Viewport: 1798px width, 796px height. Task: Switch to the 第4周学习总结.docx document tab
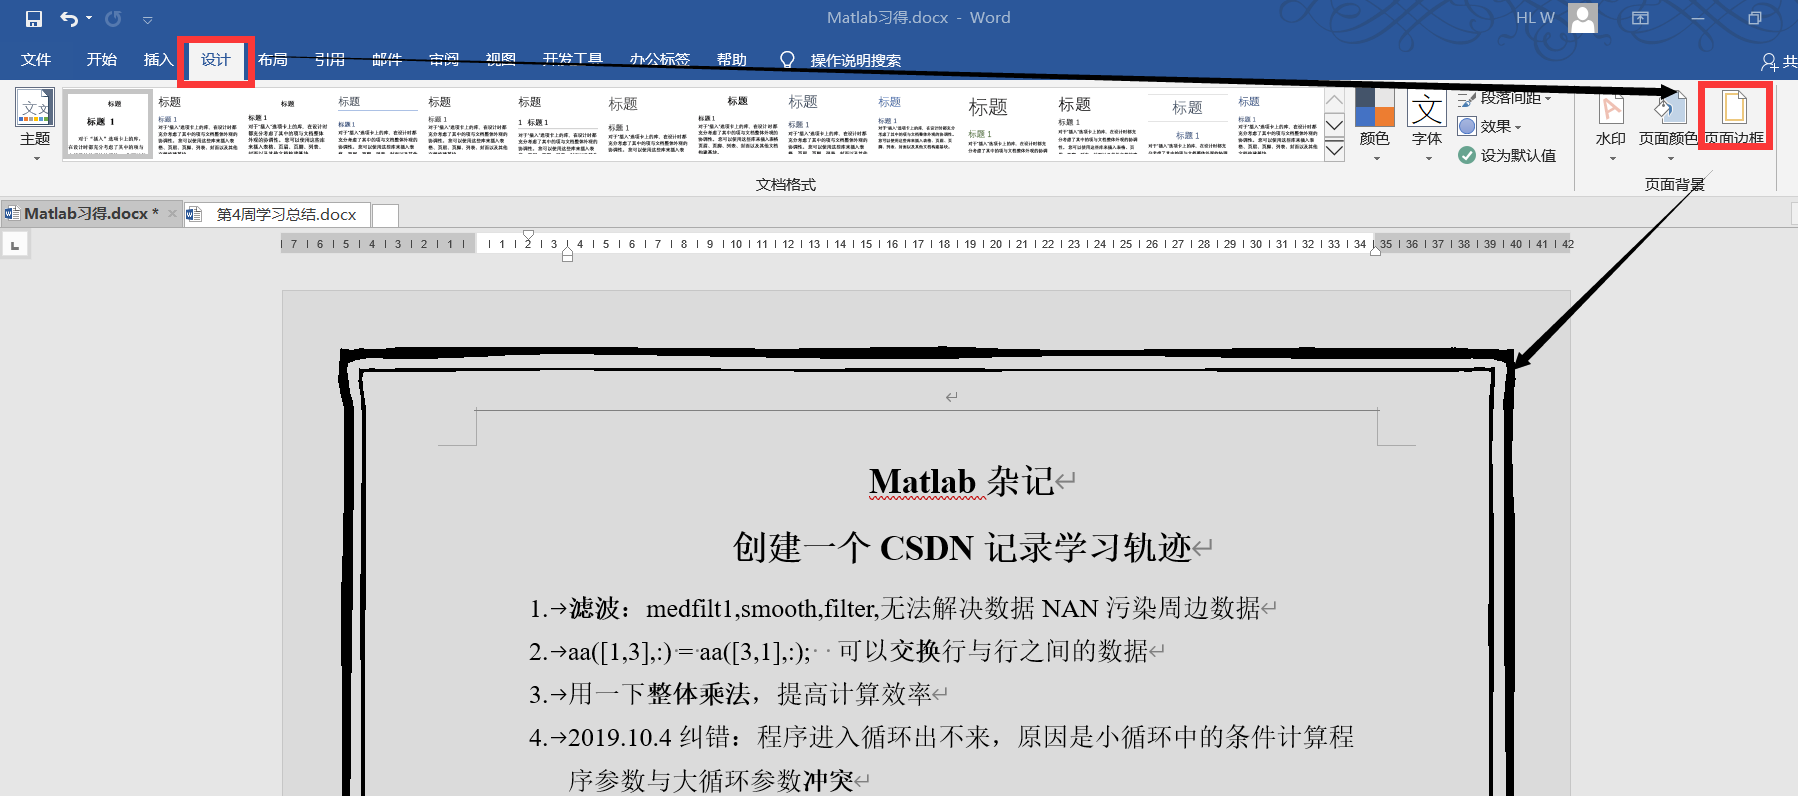coord(277,214)
